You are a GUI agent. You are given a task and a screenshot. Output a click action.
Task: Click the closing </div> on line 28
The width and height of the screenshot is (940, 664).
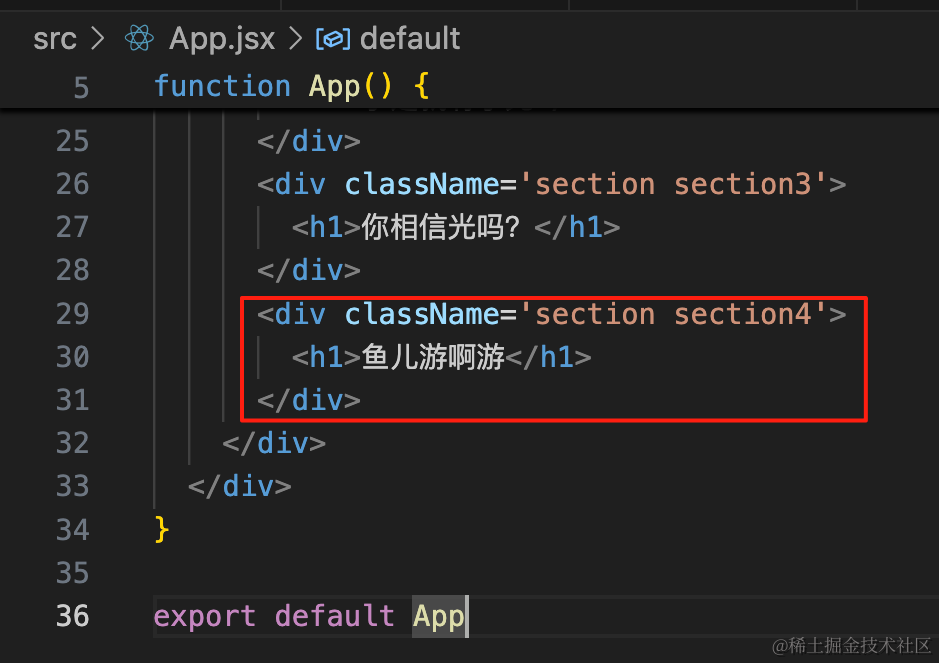click(309, 270)
